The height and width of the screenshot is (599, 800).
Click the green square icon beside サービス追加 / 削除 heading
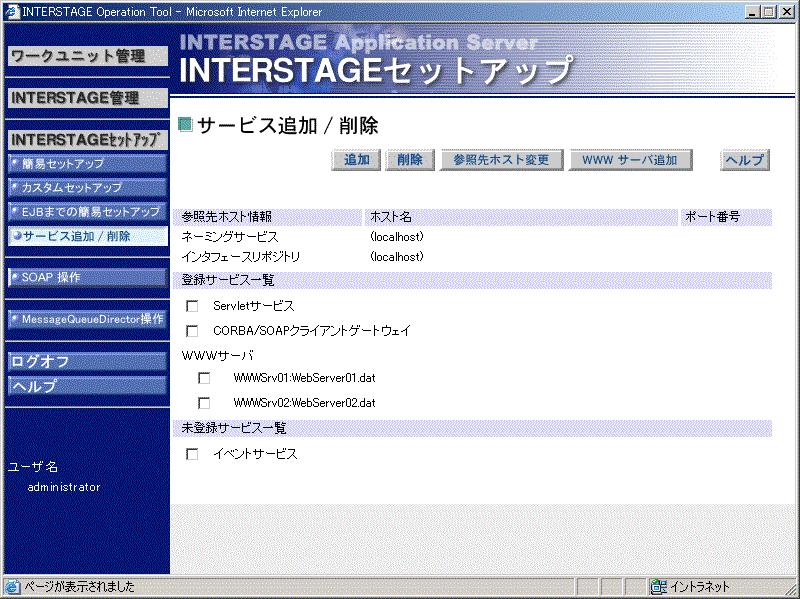point(185,124)
